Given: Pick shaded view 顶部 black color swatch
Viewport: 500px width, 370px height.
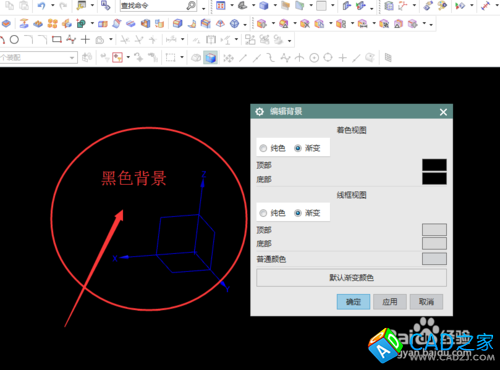Looking at the screenshot, I should tap(434, 165).
